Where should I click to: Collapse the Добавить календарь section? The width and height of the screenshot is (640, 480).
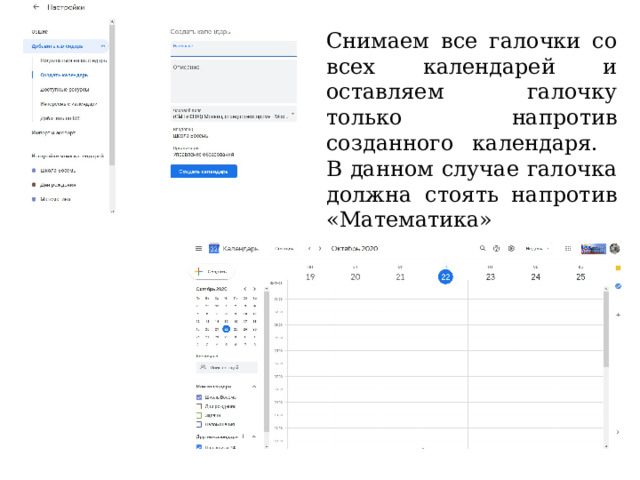pos(103,46)
